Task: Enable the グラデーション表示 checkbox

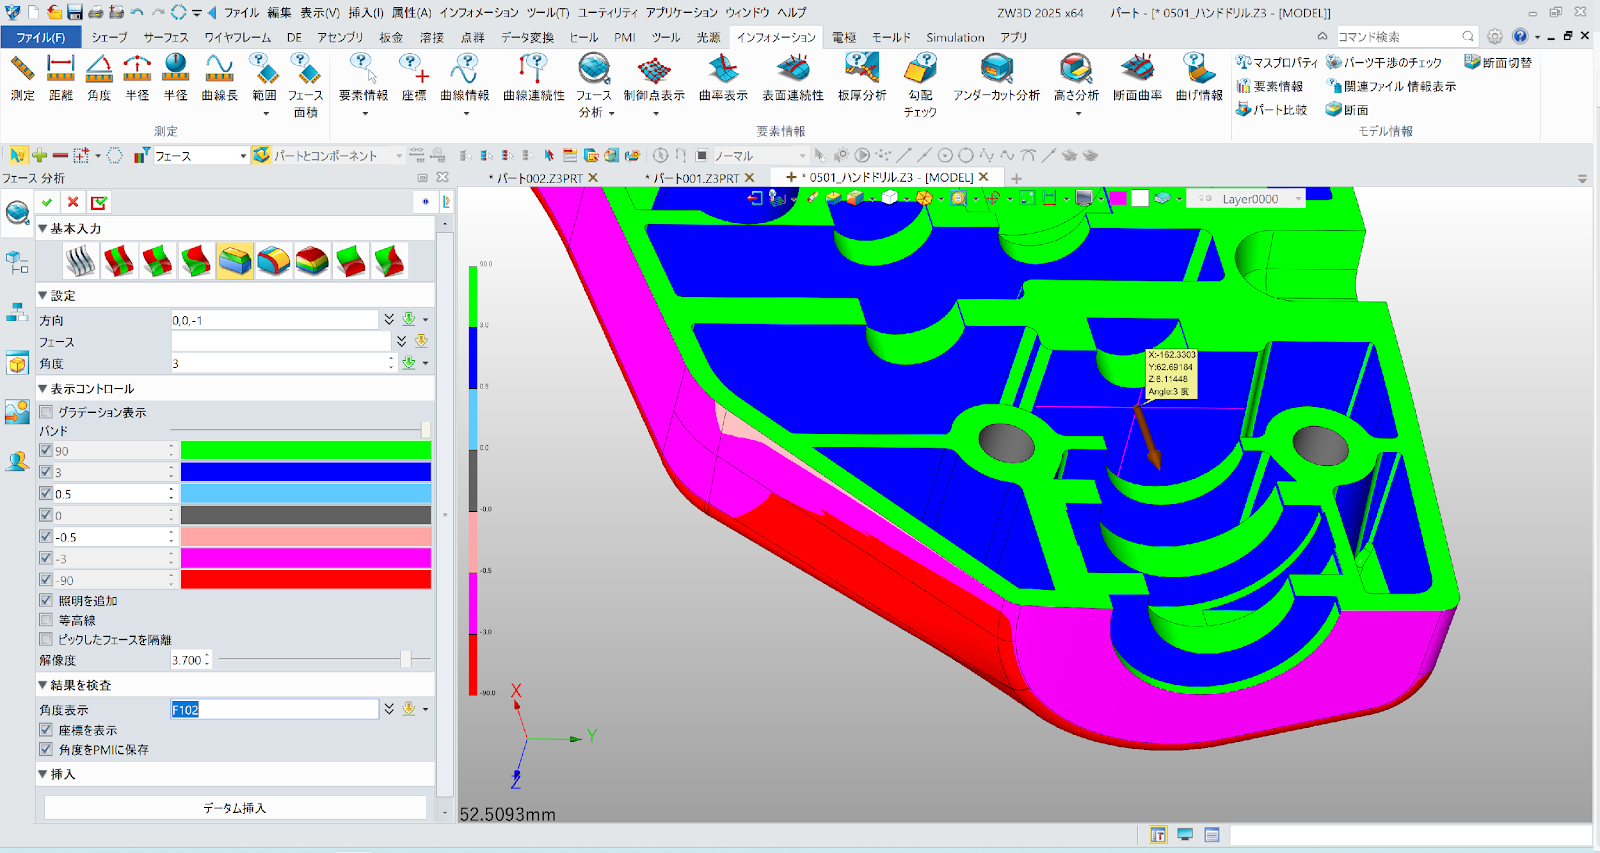Action: 46,412
